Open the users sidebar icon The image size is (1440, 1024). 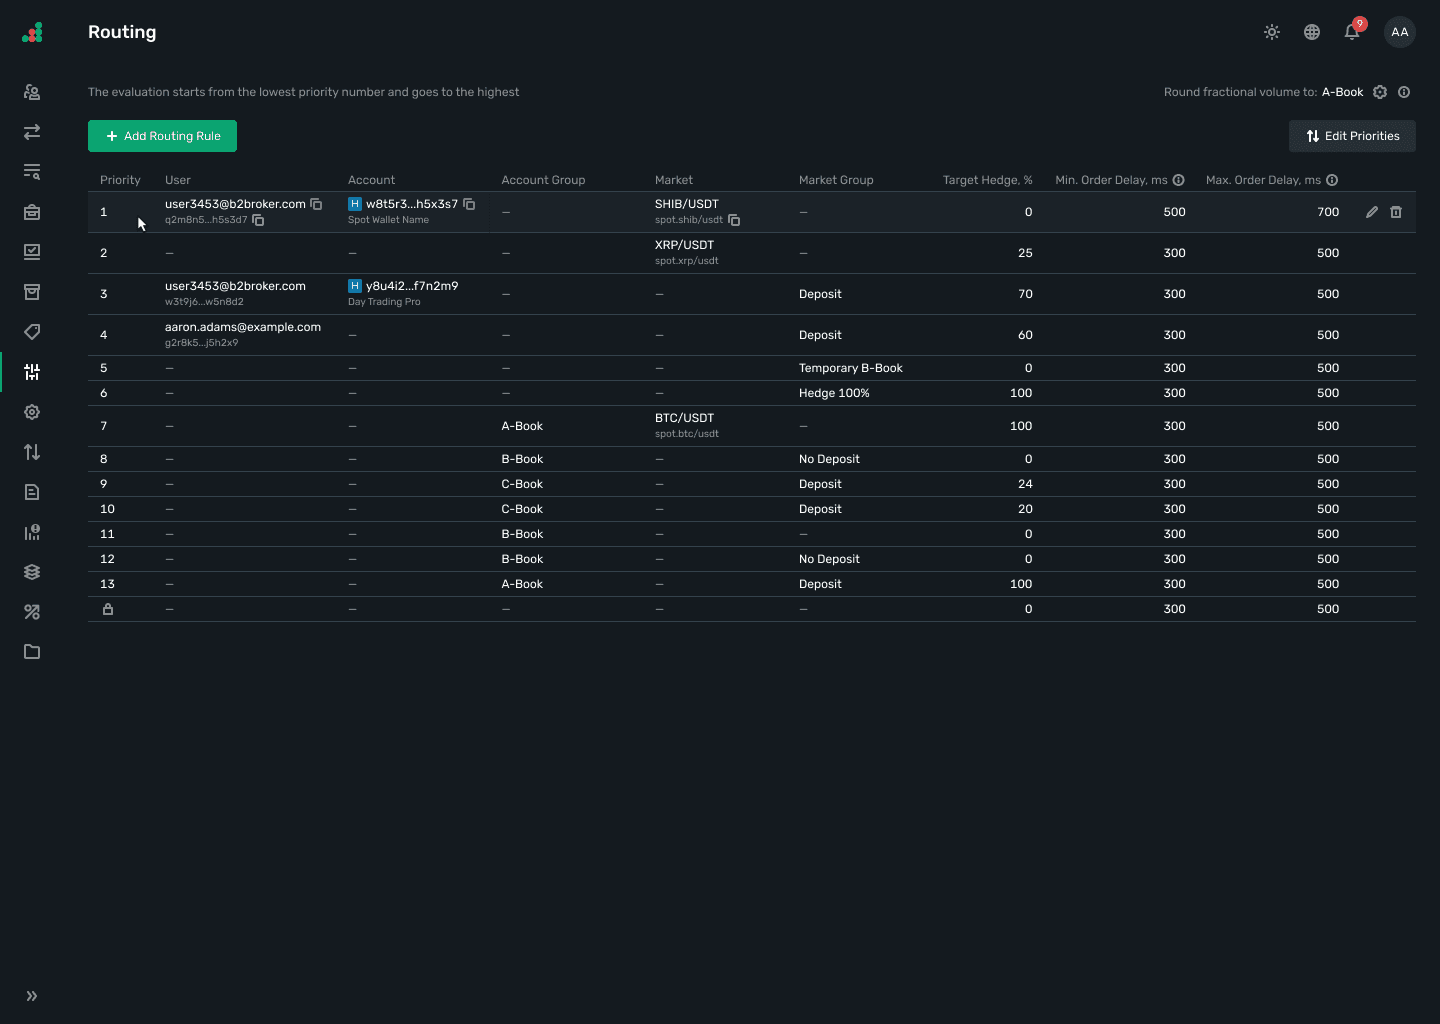coord(32,92)
